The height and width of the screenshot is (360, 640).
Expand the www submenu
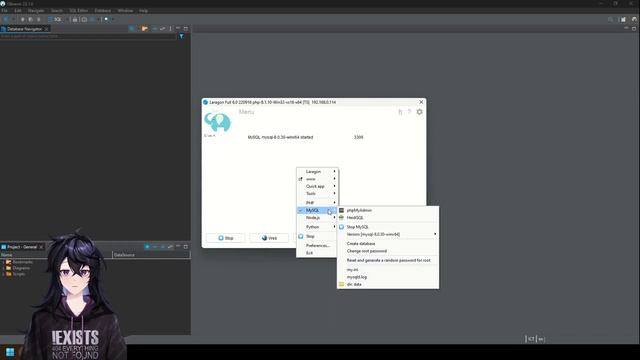[317, 179]
